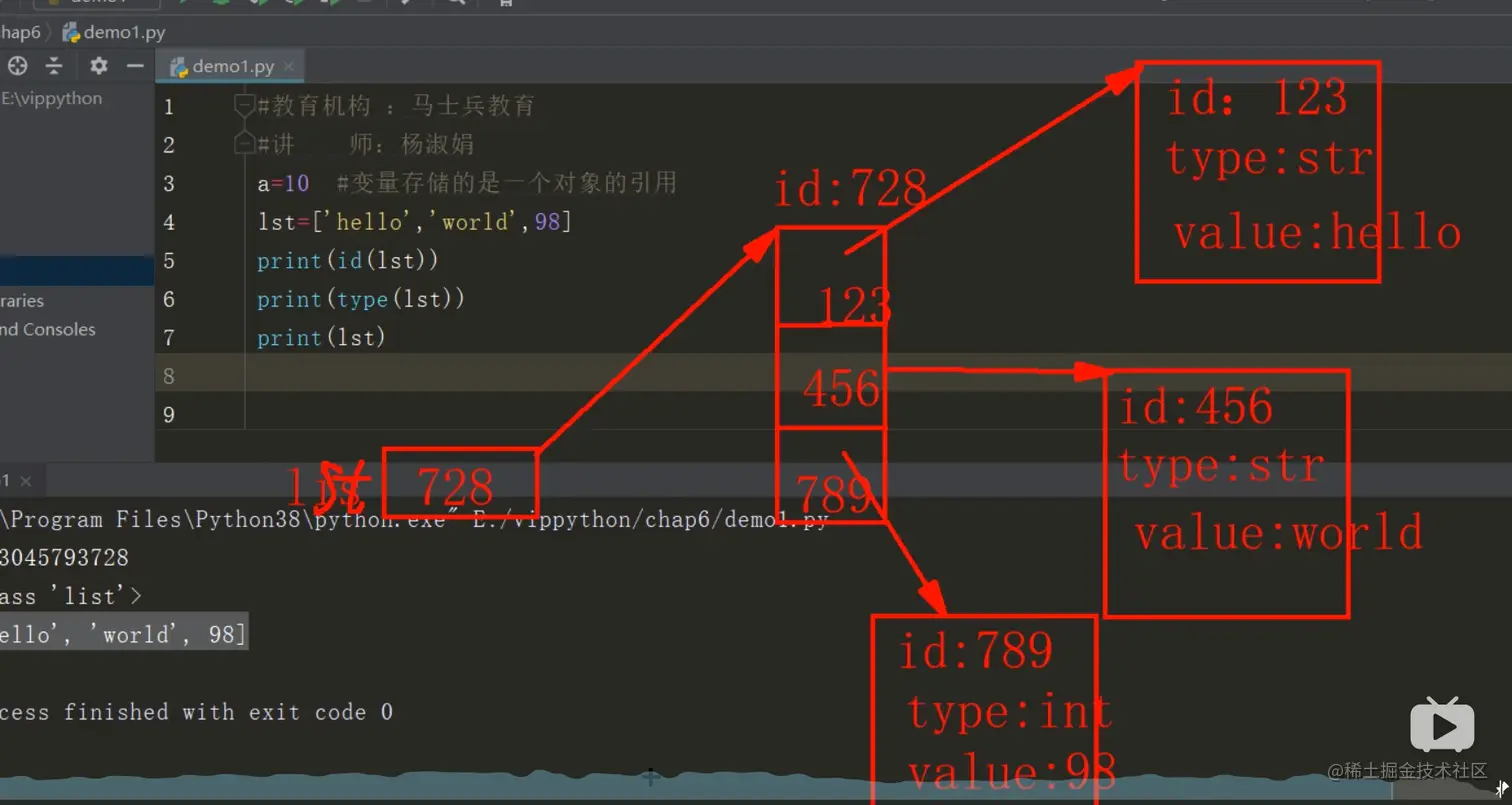Select the demo1.py editor tab
The width and height of the screenshot is (1512, 805).
click(231, 67)
